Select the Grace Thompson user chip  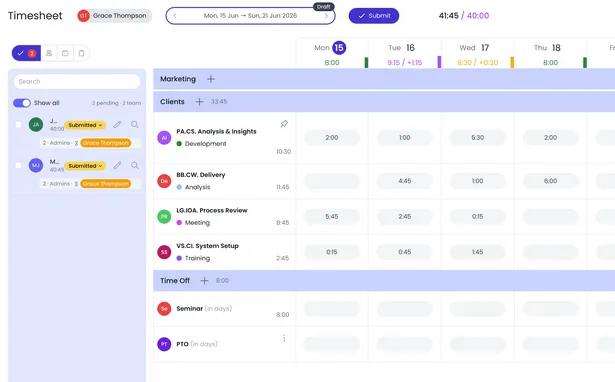tap(115, 16)
